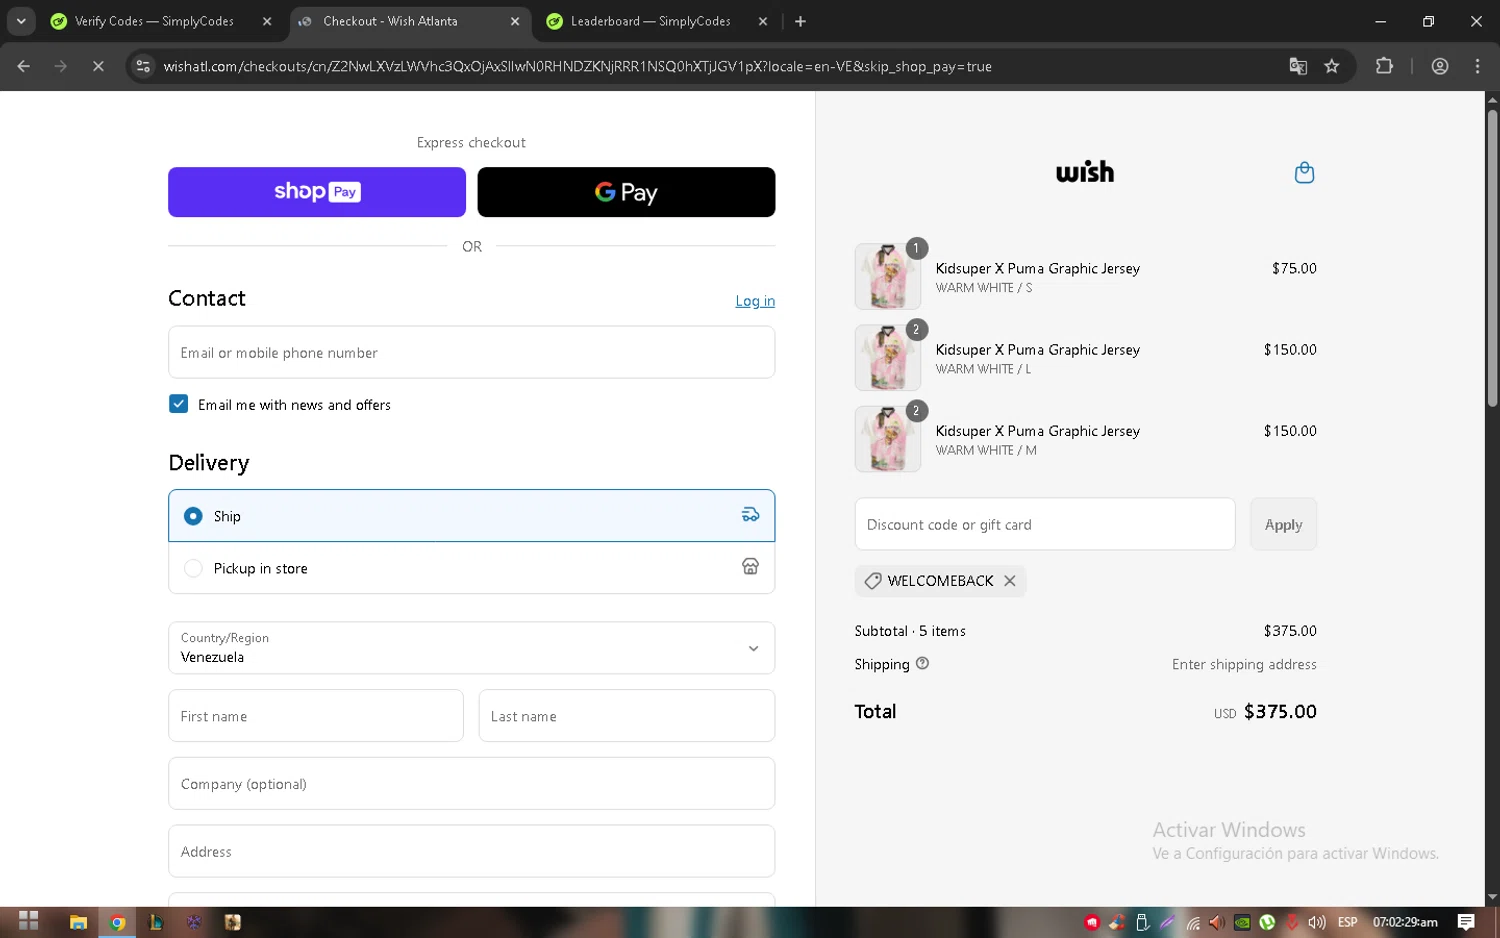This screenshot has height=938, width=1500.
Task: Click the address bar URL
Action: click(577, 66)
